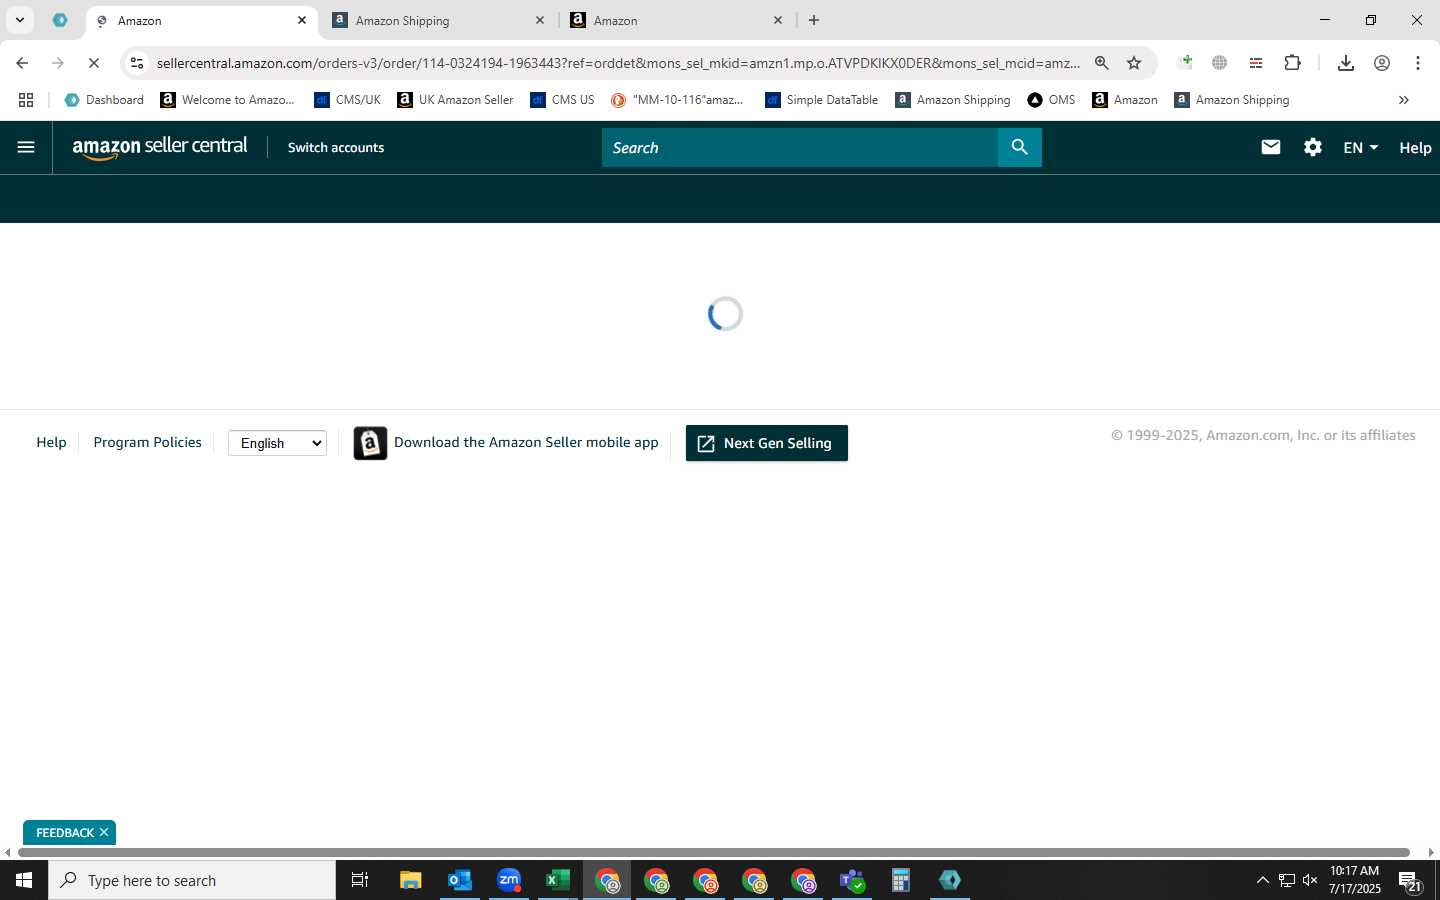
Task: Click the globe extension icon in toolbar
Action: click(x=1220, y=63)
